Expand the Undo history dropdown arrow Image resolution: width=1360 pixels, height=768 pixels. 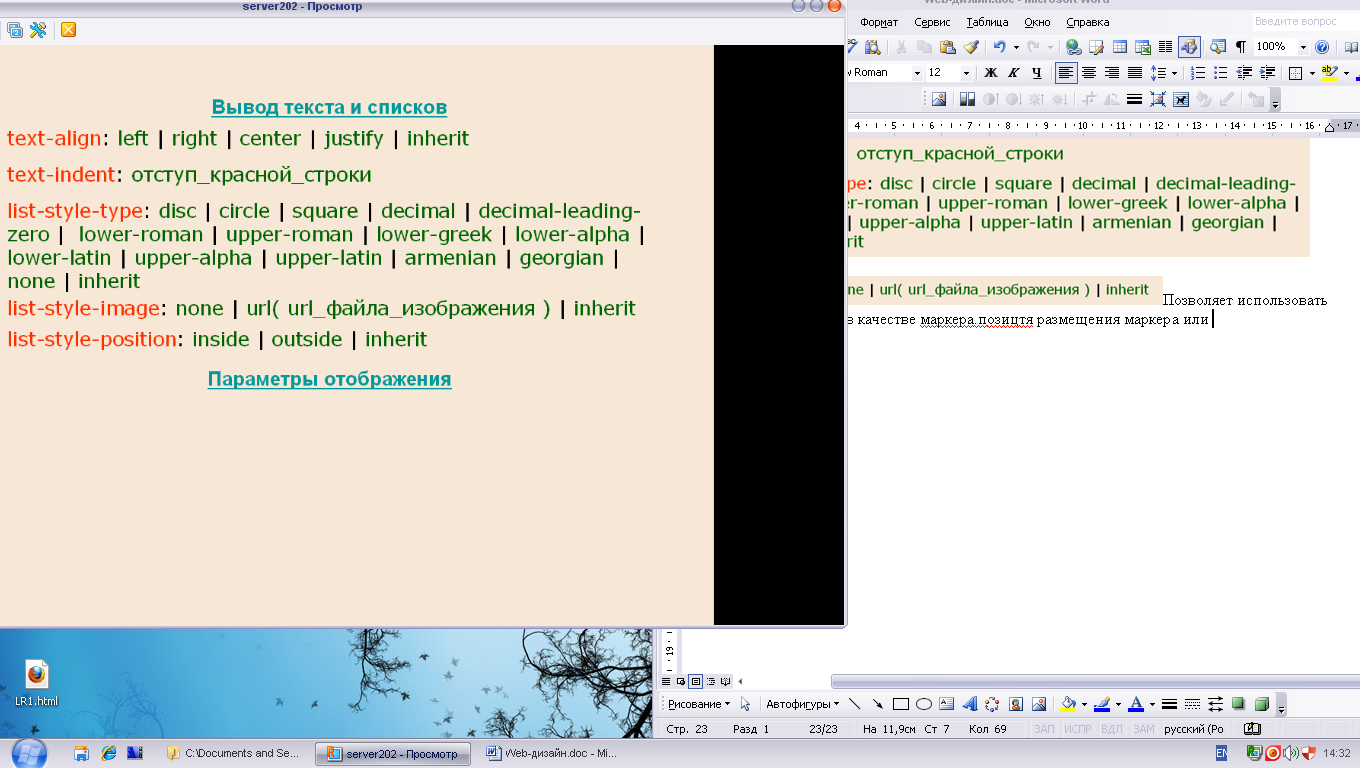pyautogui.click(x=1016, y=47)
